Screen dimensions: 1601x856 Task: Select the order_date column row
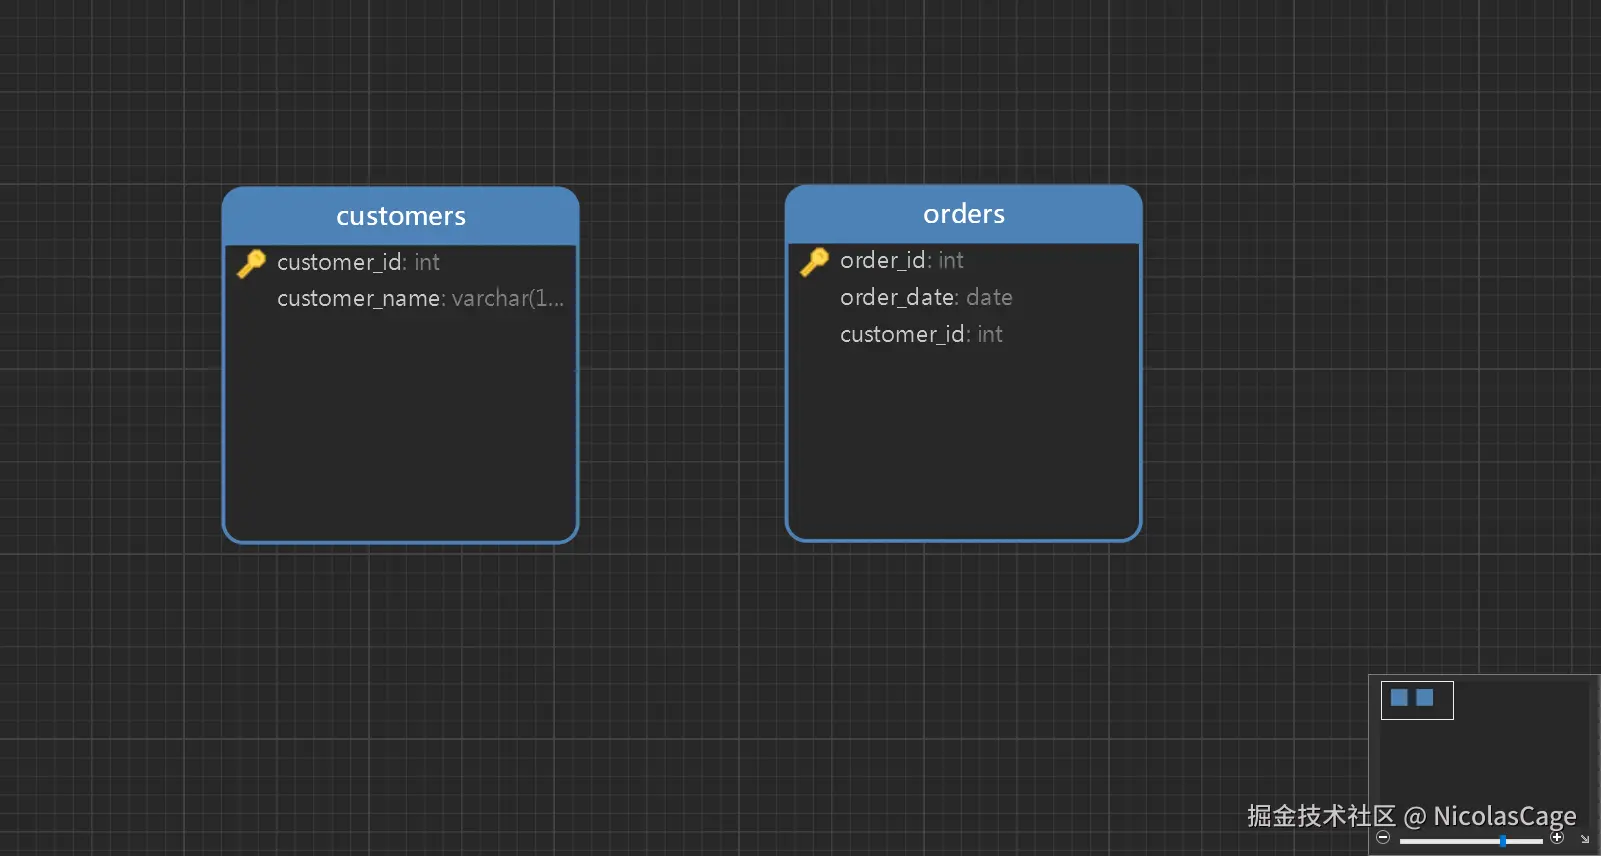tap(926, 297)
